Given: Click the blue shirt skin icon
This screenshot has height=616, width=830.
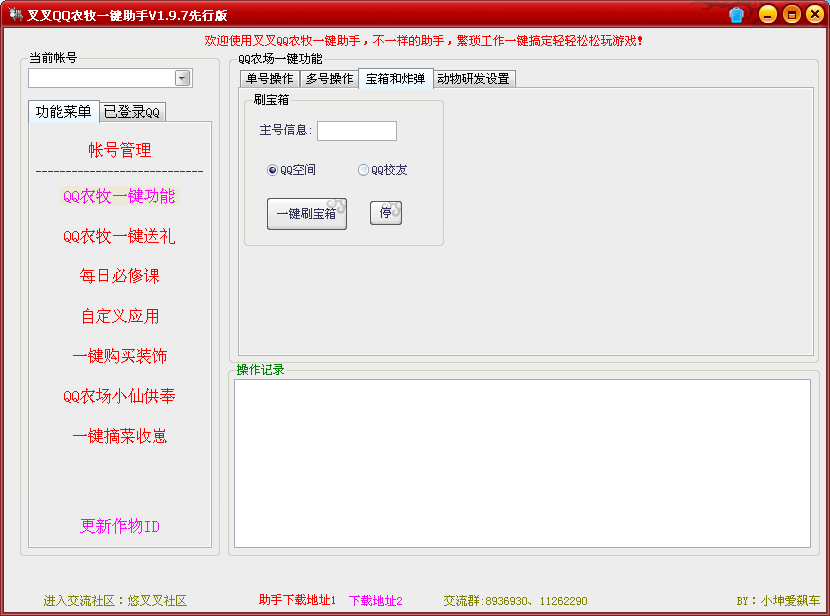Looking at the screenshot, I should [x=737, y=14].
